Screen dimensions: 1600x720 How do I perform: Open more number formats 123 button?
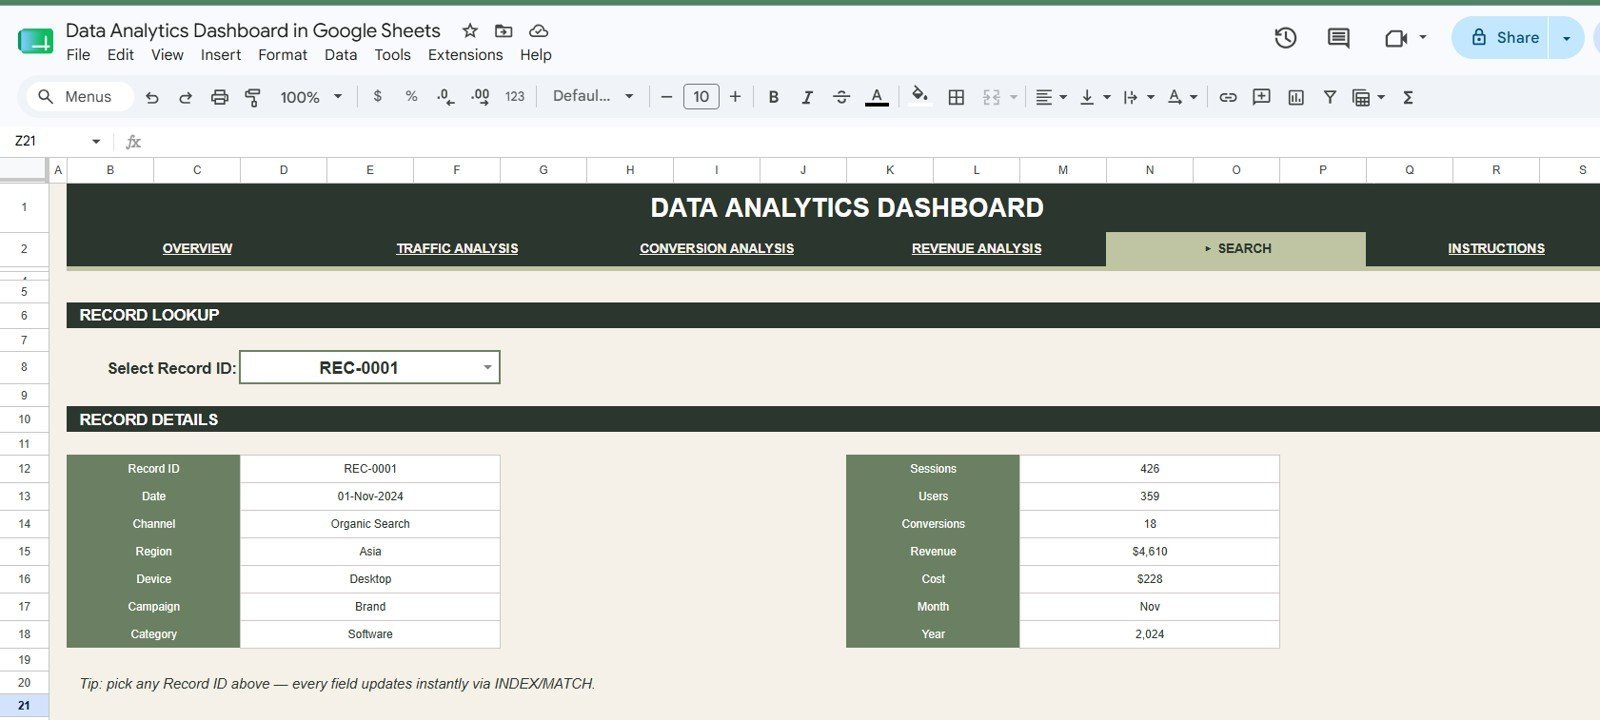point(515,97)
